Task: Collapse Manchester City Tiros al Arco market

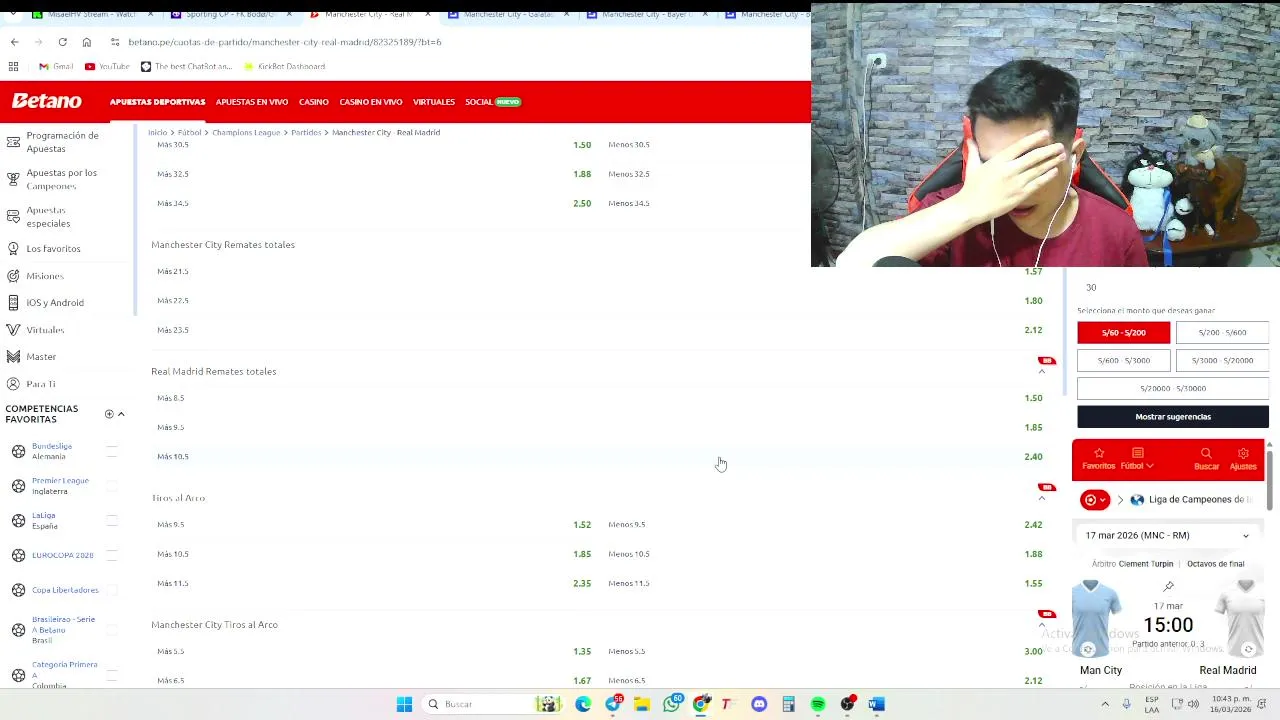Action: [1041, 625]
